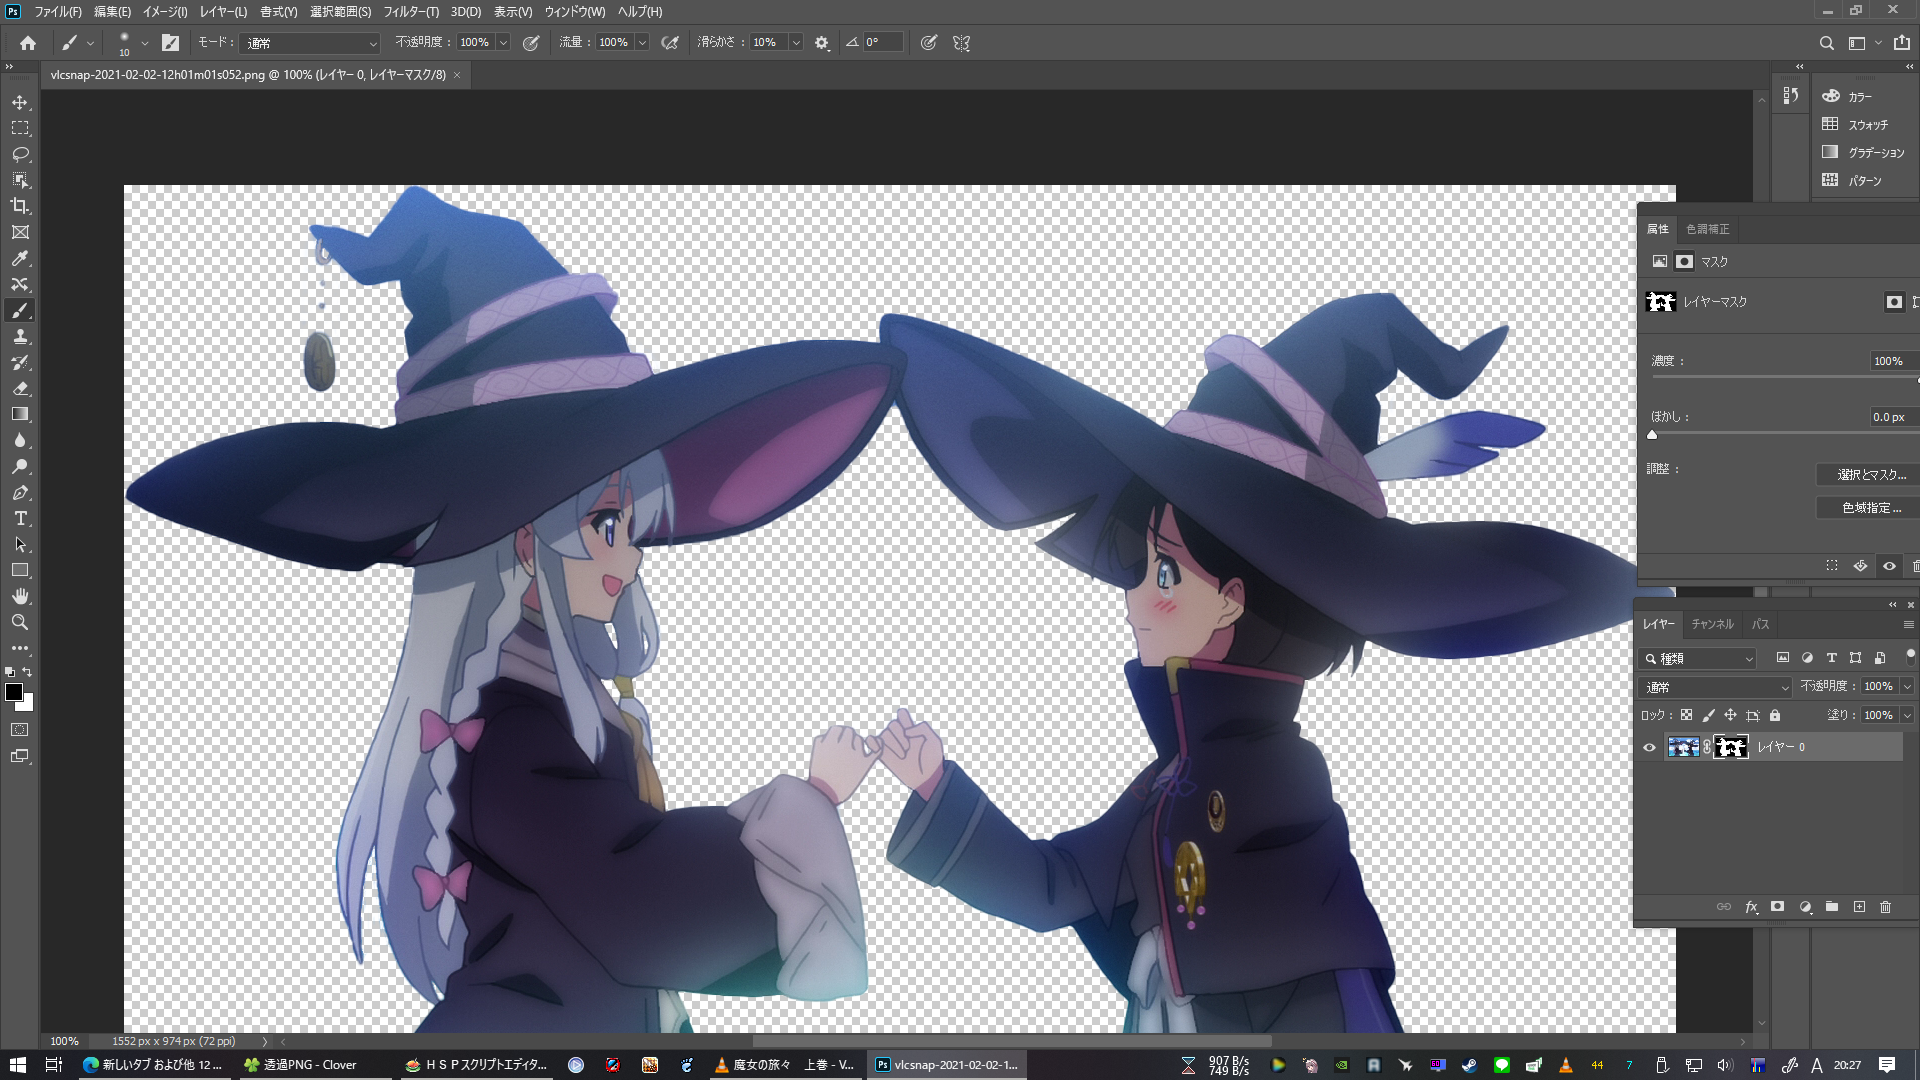Open the brush mode 通常 dropdown
This screenshot has height=1080, width=1920.
[x=311, y=43]
